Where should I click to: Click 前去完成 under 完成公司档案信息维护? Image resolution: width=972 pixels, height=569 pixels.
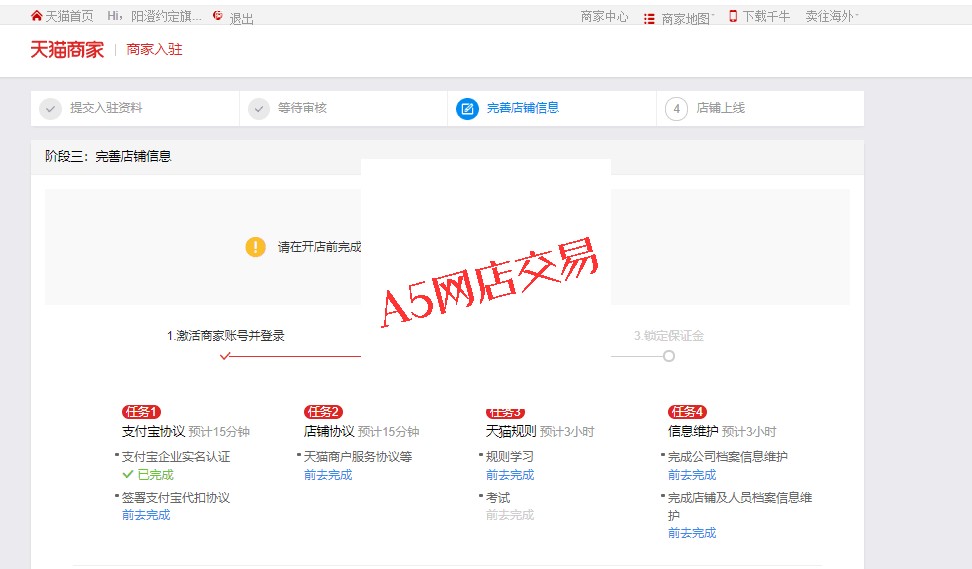point(692,475)
